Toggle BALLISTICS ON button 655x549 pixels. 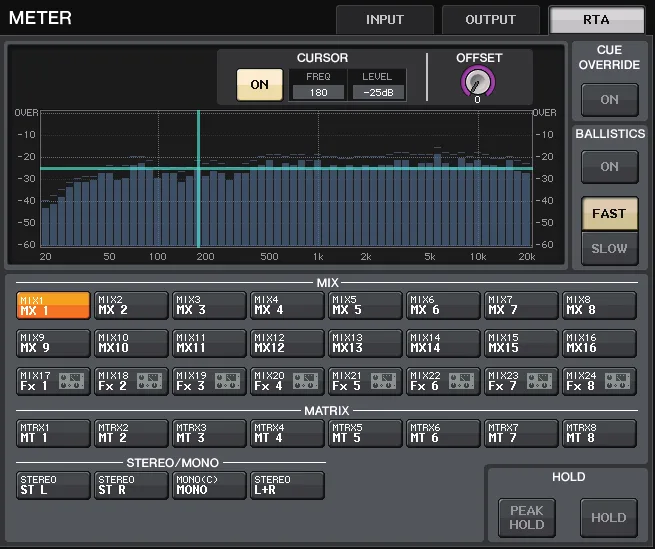[x=609, y=167]
